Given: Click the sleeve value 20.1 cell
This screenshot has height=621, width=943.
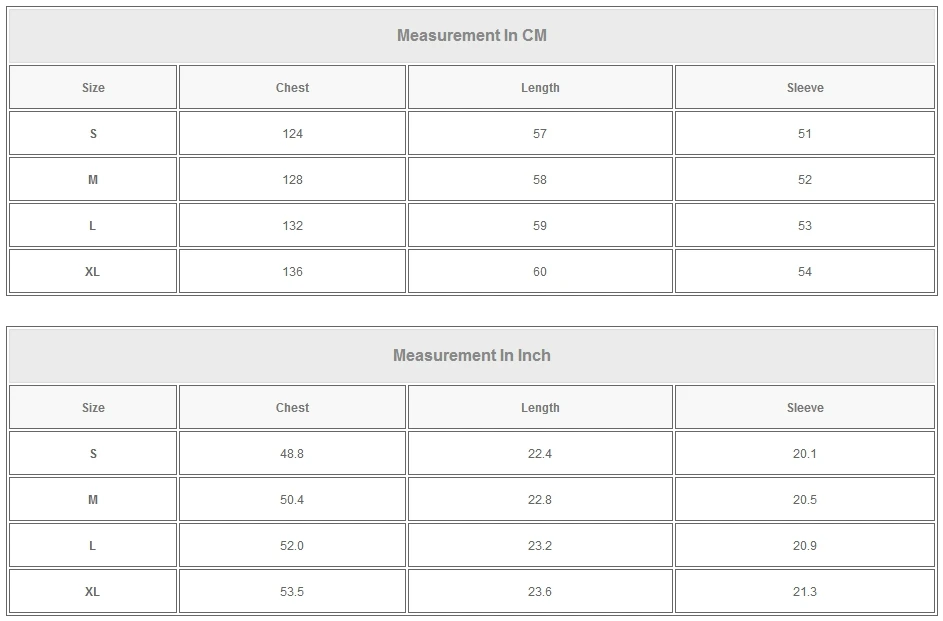Looking at the screenshot, I should (x=805, y=454).
